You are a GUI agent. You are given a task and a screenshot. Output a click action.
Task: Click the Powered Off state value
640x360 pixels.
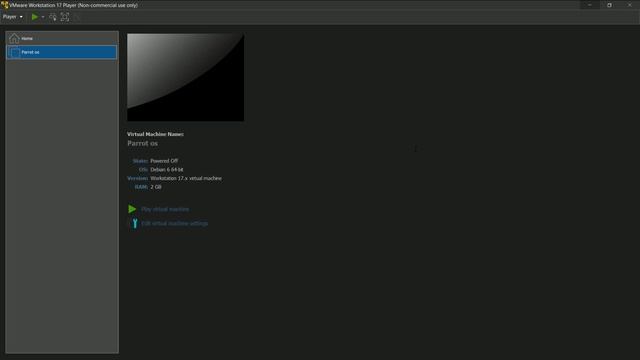164,161
